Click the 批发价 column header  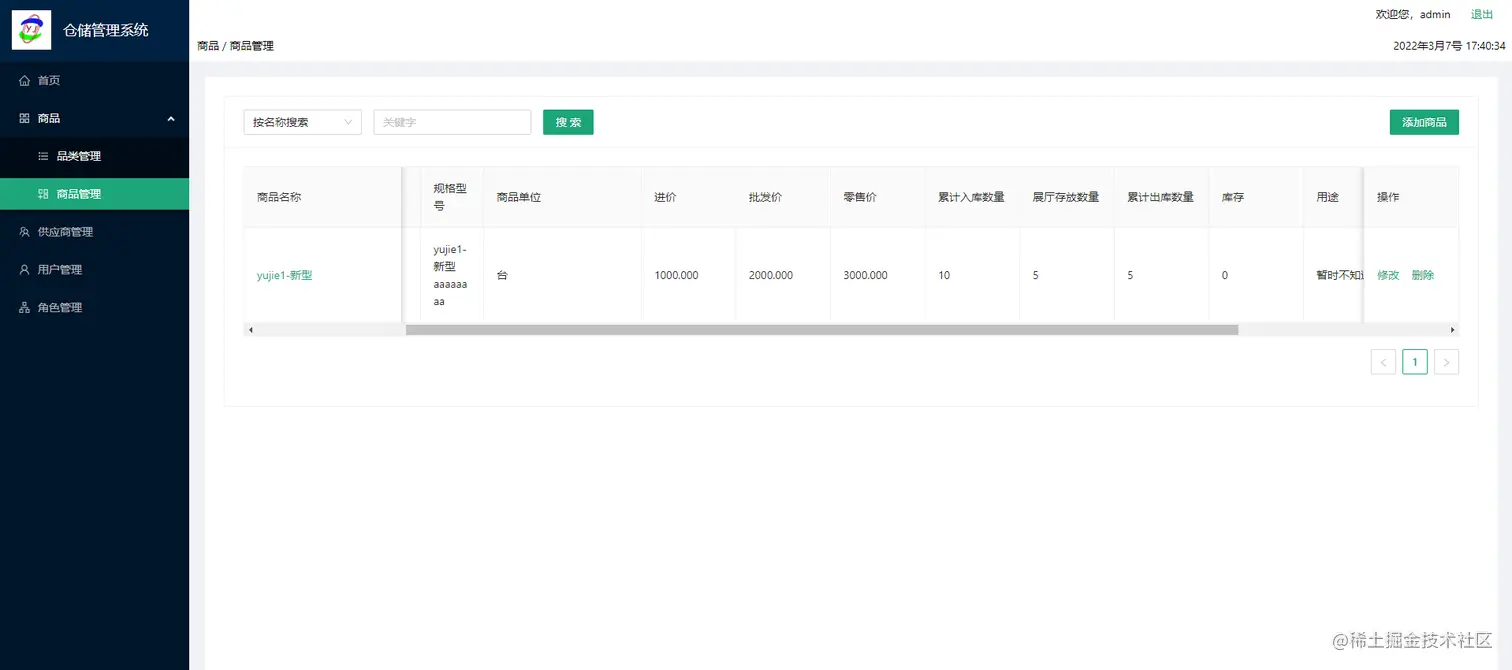[x=782, y=197]
